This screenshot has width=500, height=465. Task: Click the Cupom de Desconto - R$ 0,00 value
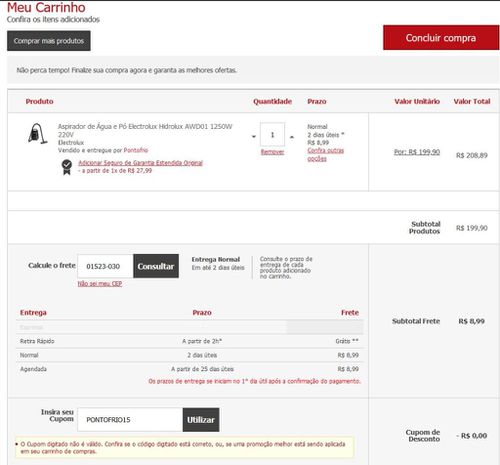(472, 436)
